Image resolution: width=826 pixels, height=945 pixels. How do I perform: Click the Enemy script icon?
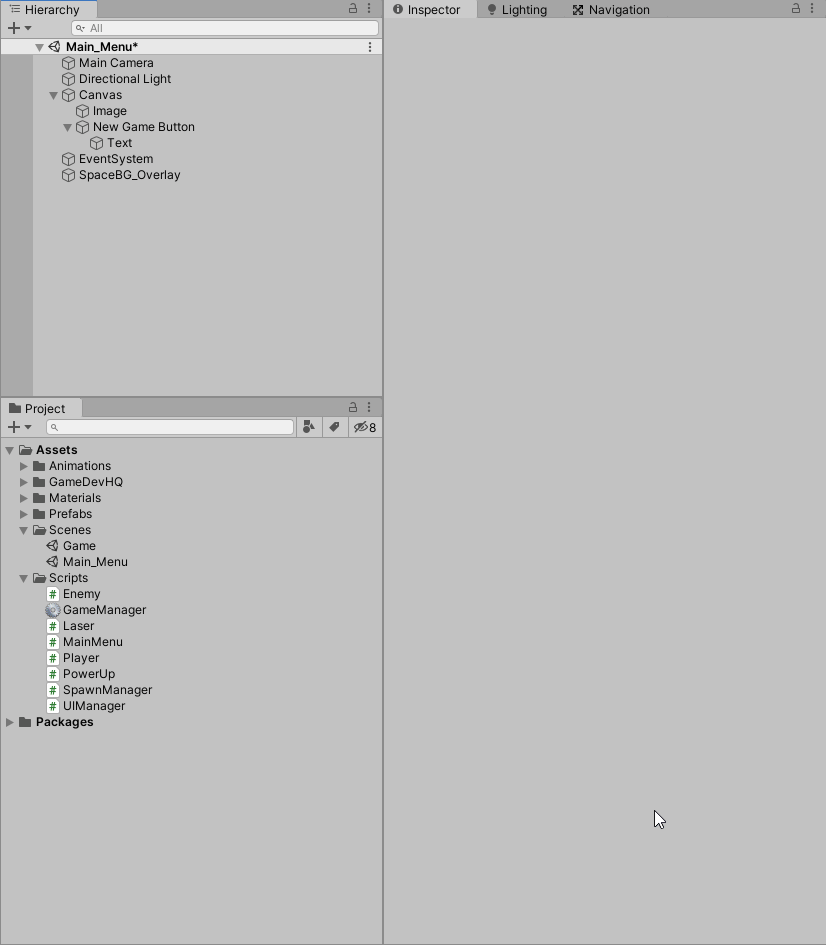[x=53, y=594]
